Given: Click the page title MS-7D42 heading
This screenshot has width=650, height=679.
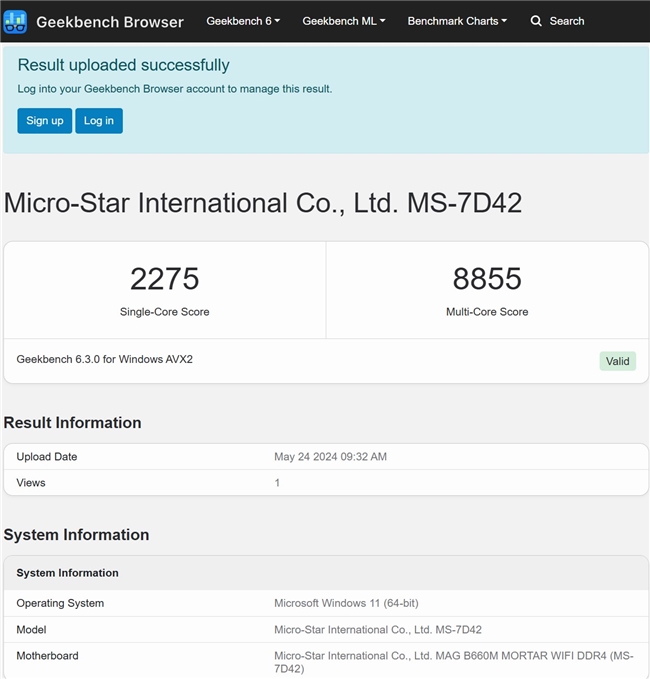Looking at the screenshot, I should pyautogui.click(x=263, y=203).
